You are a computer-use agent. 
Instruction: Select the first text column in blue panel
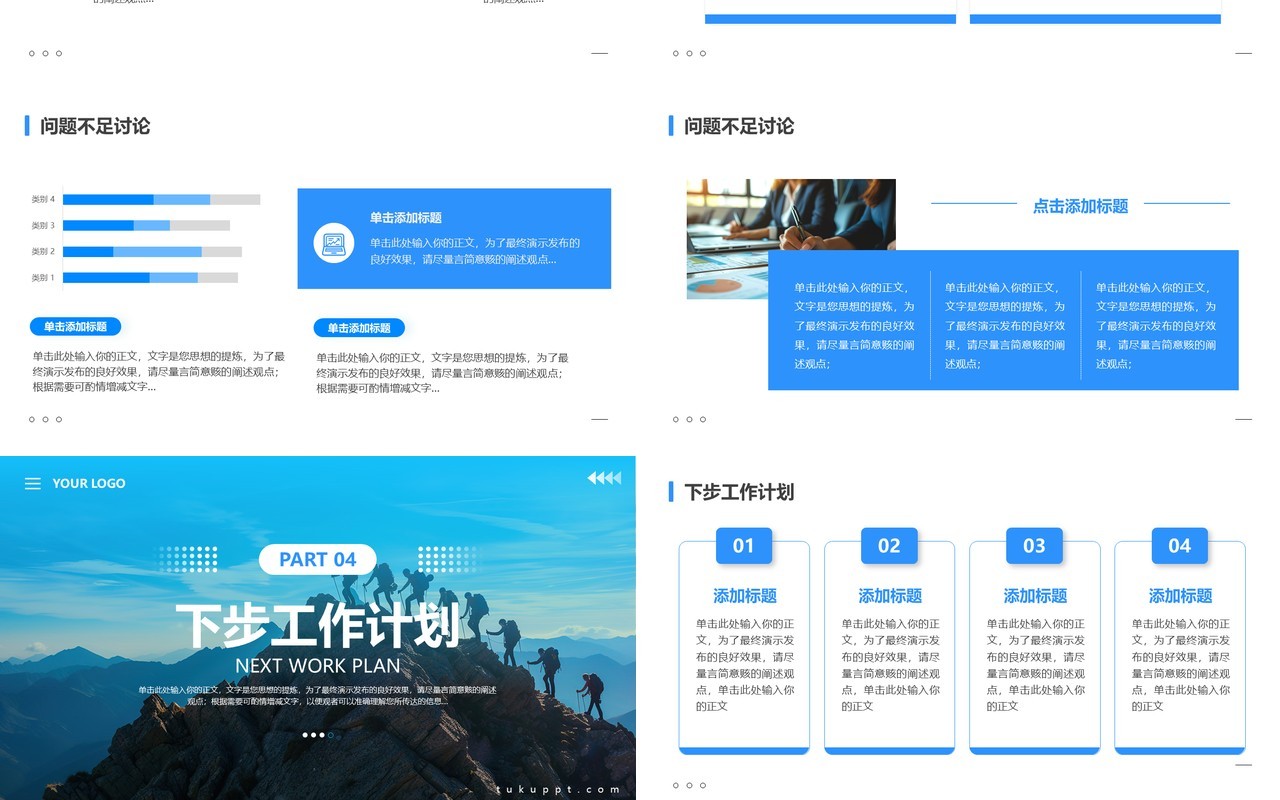(854, 325)
